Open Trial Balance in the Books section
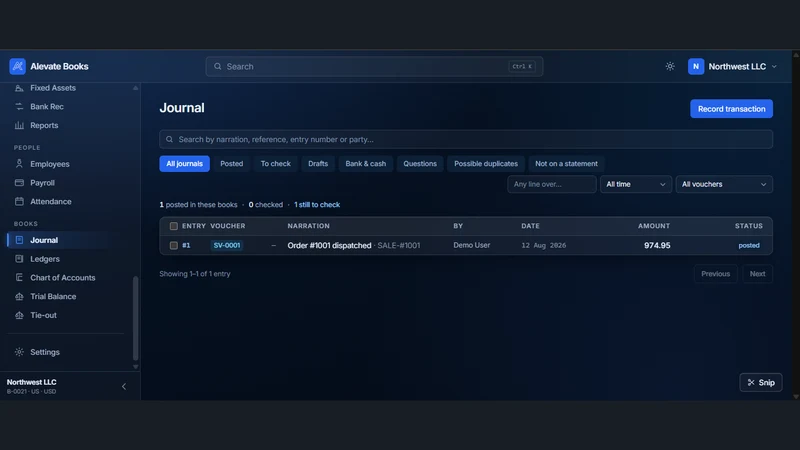Screen dimensions: 800x450 coord(53,296)
